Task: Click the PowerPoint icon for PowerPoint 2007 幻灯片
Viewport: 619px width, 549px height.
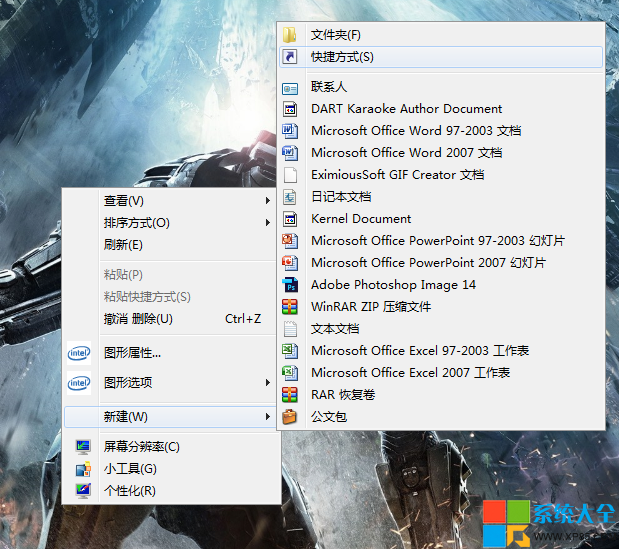Action: click(290, 263)
